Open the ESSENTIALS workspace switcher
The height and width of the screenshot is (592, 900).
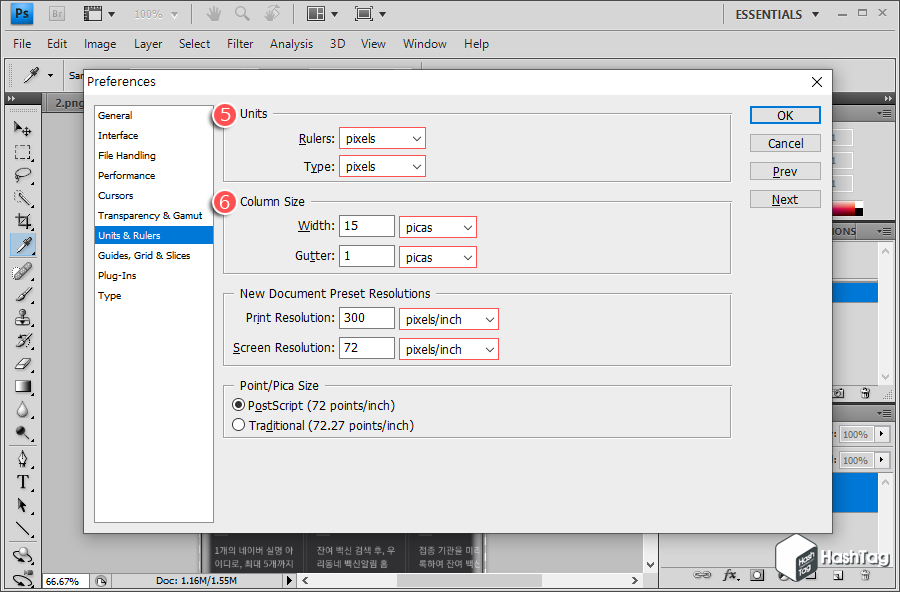(777, 14)
